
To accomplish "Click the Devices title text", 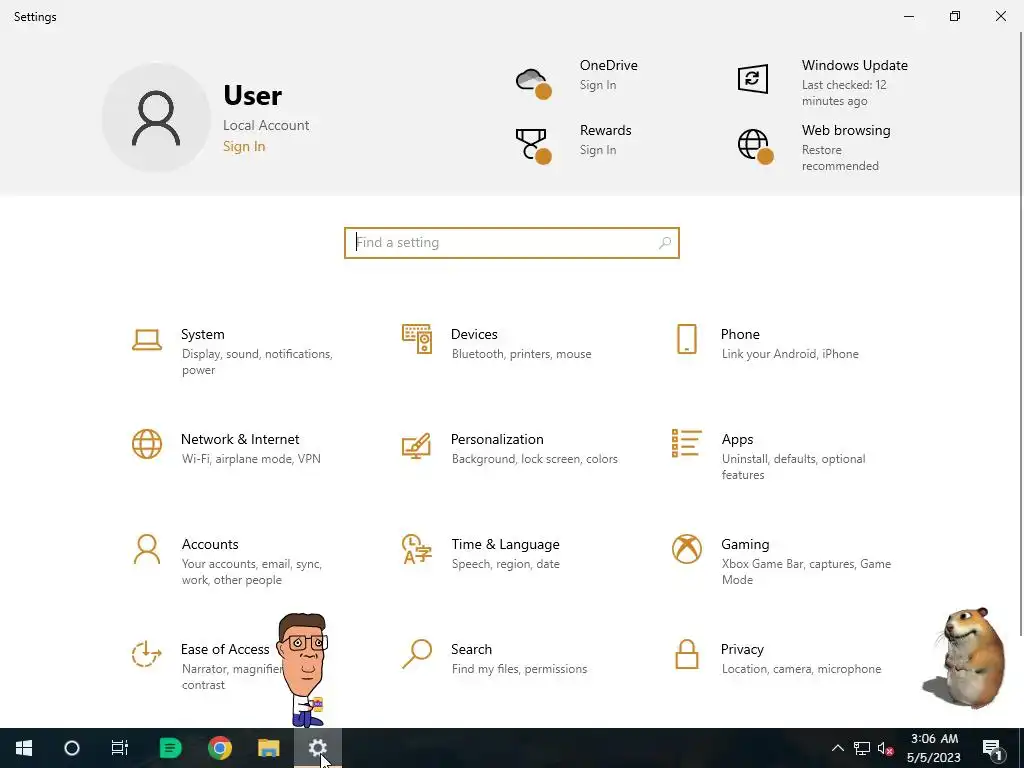I will point(474,334).
